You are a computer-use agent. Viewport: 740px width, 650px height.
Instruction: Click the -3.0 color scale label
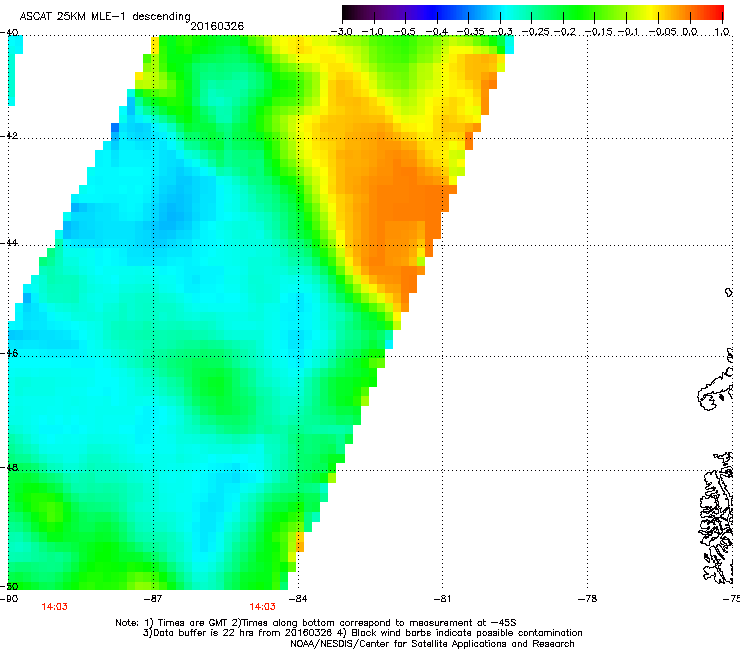pos(341,32)
